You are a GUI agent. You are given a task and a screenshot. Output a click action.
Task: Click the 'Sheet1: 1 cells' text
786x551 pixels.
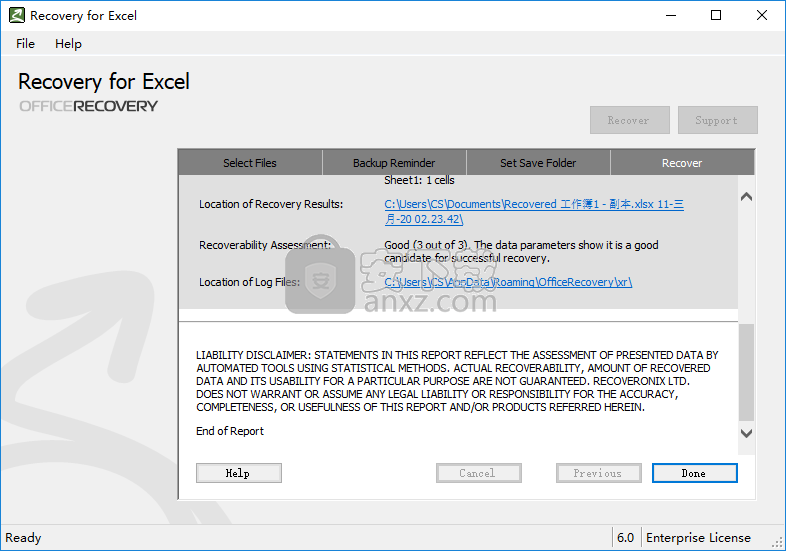click(419, 180)
